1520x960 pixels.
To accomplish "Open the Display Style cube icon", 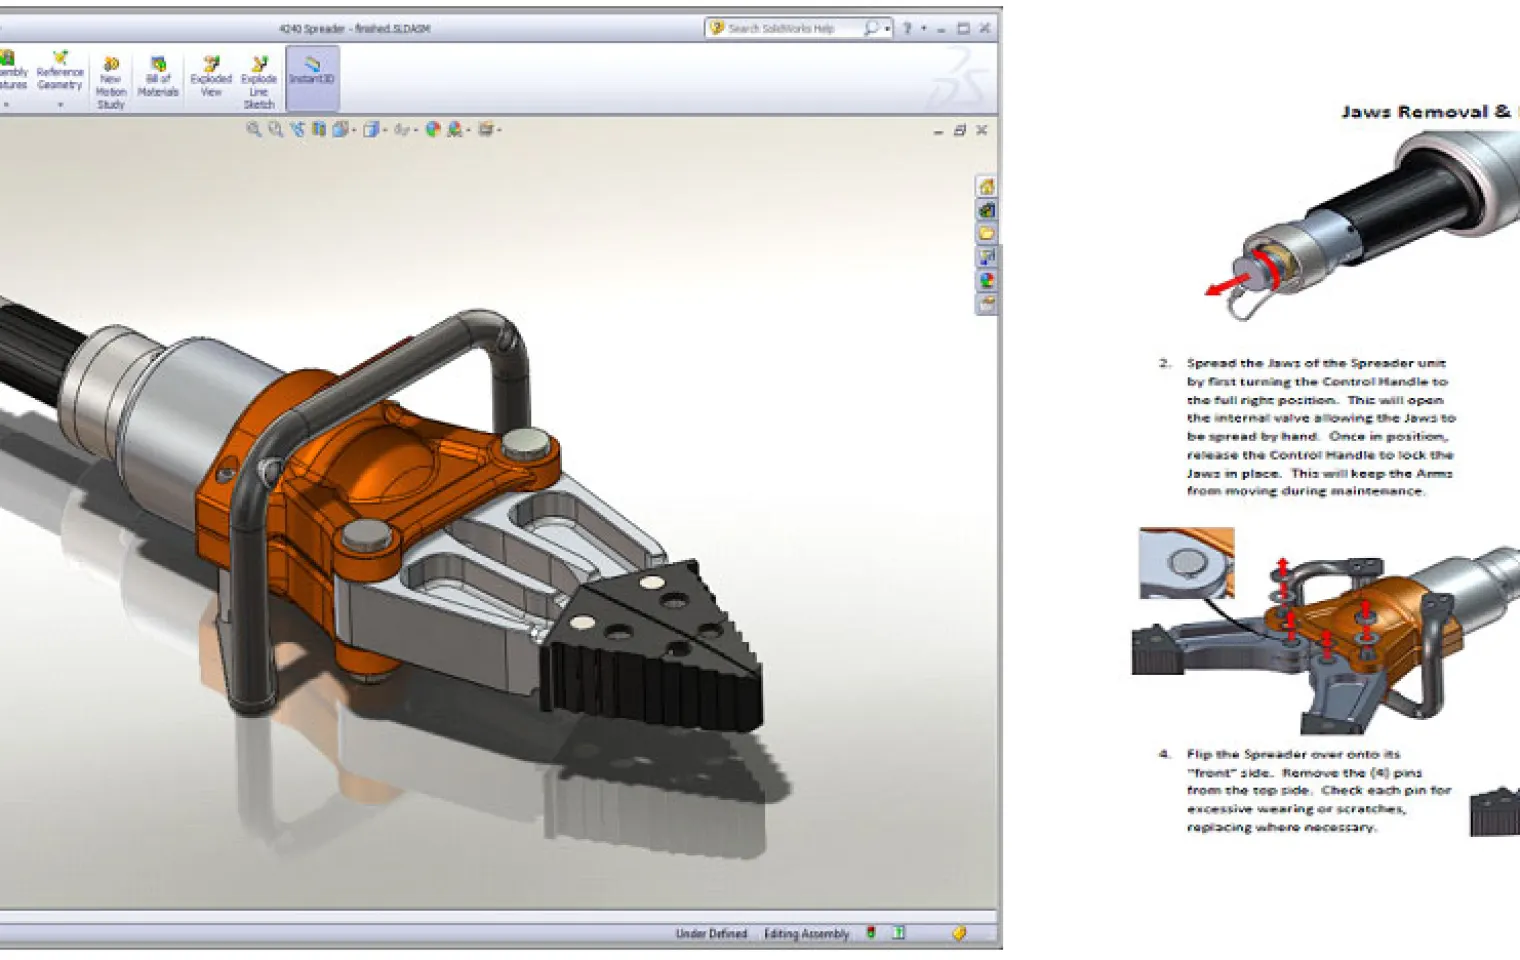I will [x=370, y=129].
